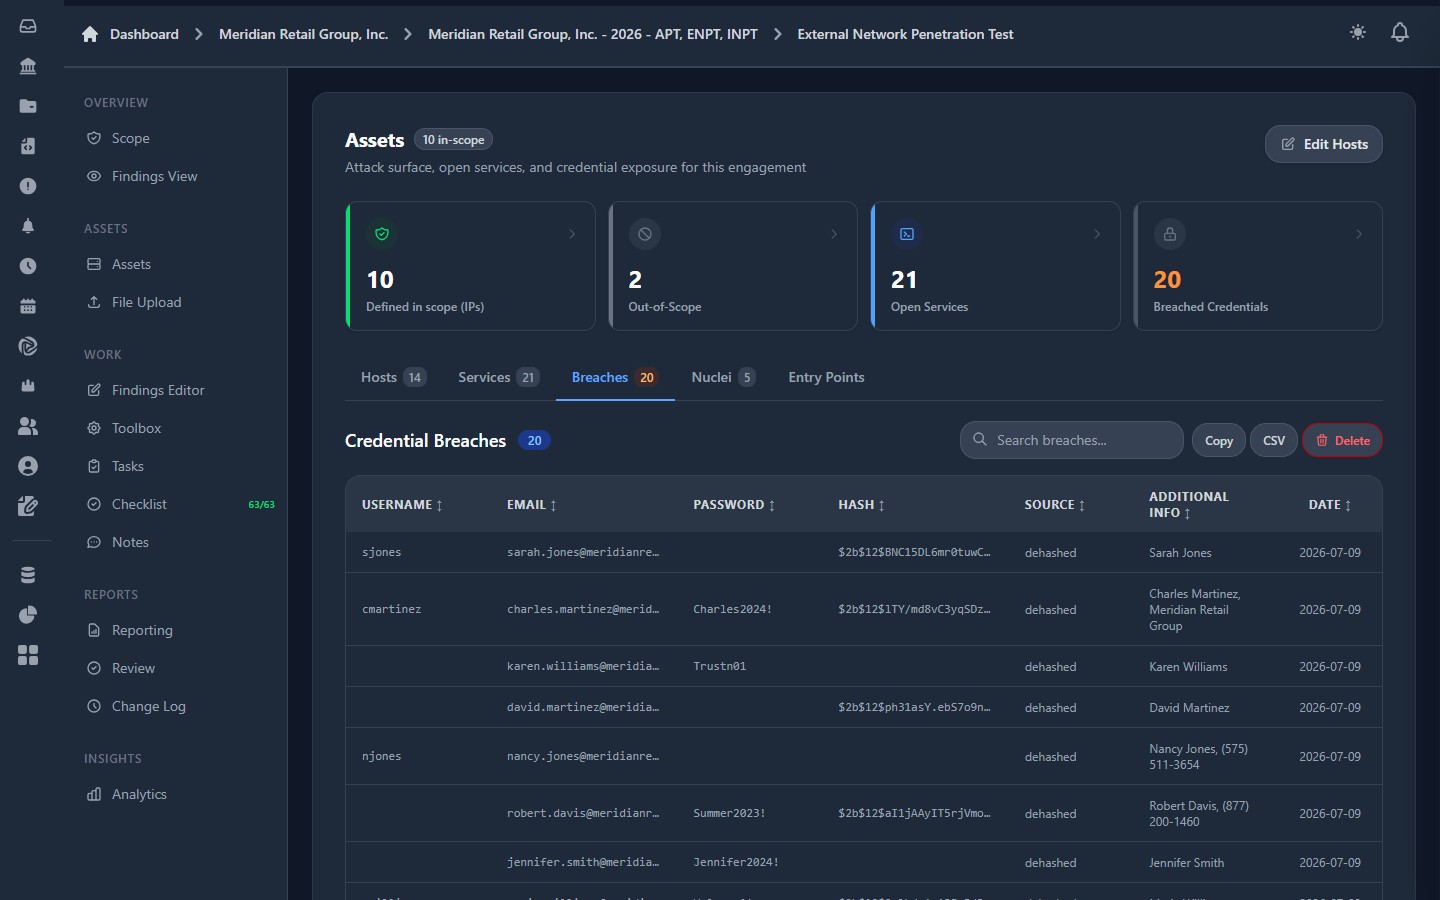Sort table by ADDITIONAL INFO column

(x=1189, y=504)
